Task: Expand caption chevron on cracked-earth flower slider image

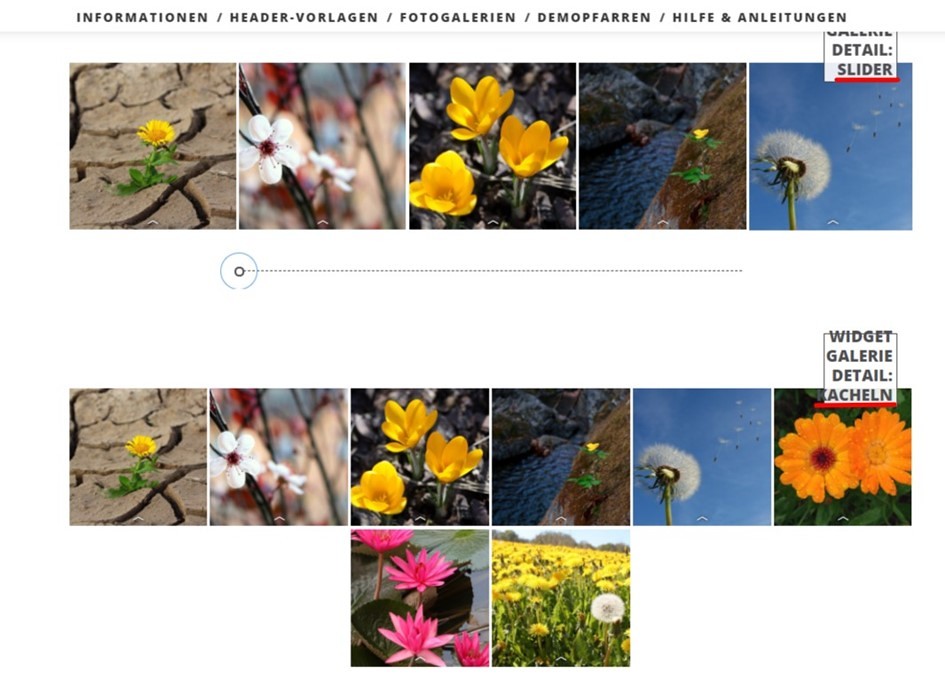Action: pyautogui.click(x=152, y=222)
